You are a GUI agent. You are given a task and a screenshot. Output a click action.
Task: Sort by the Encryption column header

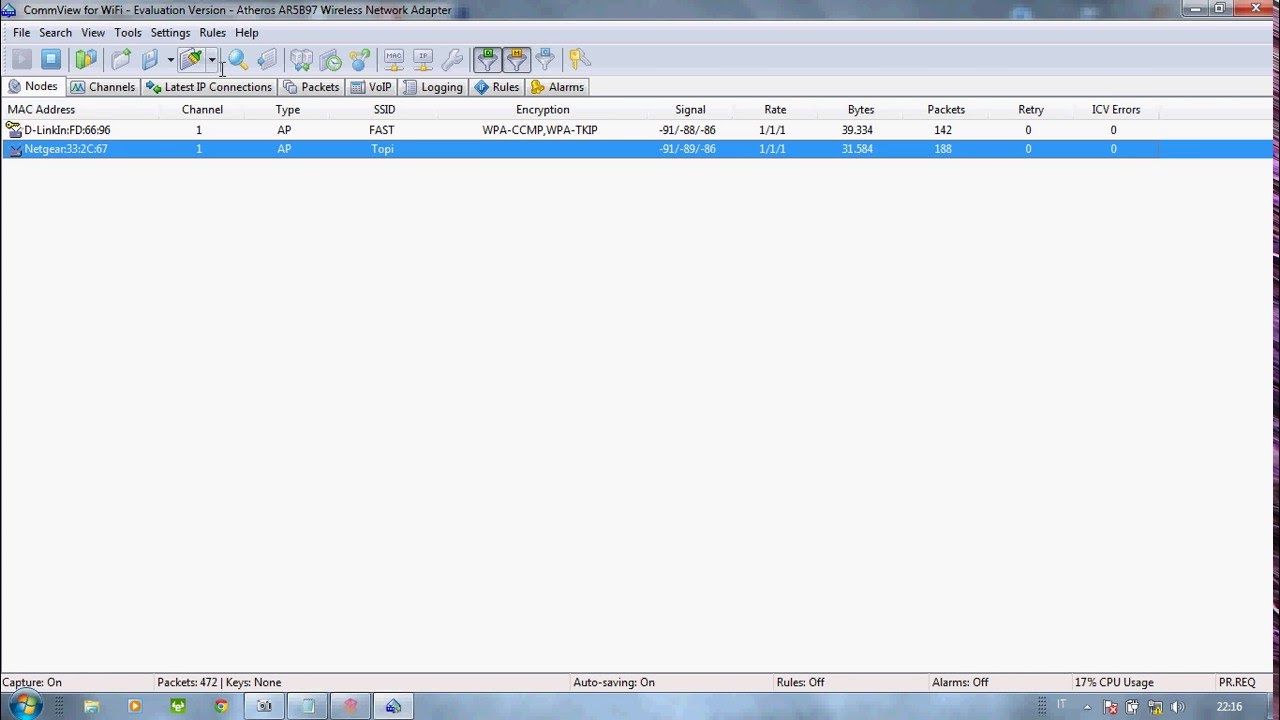[x=543, y=110]
